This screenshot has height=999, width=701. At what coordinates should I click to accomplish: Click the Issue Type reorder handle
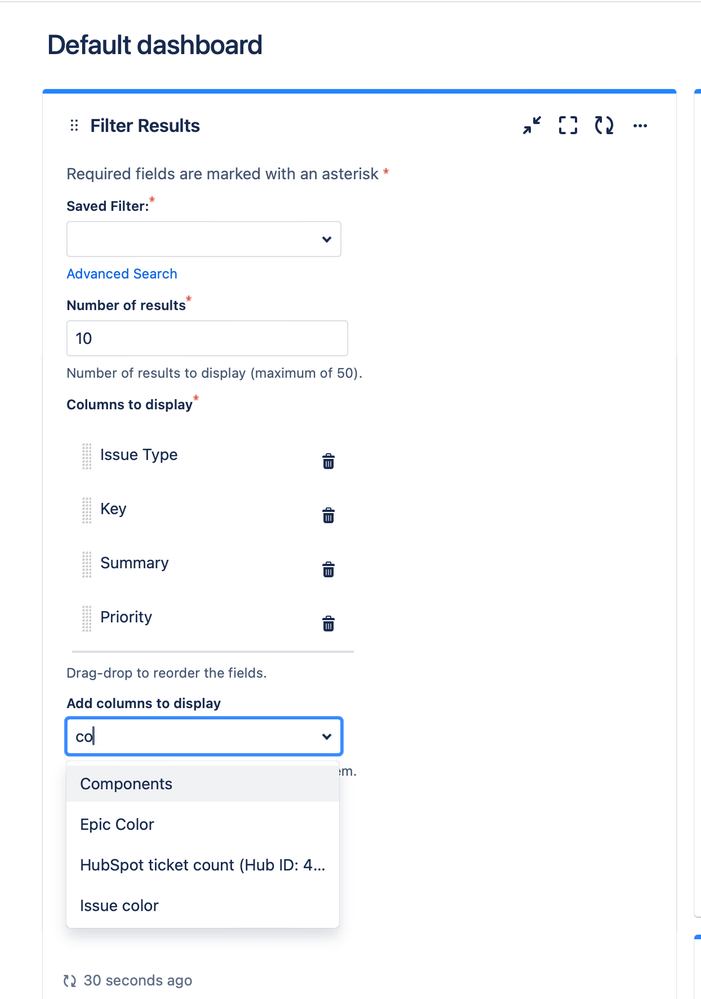(x=86, y=456)
